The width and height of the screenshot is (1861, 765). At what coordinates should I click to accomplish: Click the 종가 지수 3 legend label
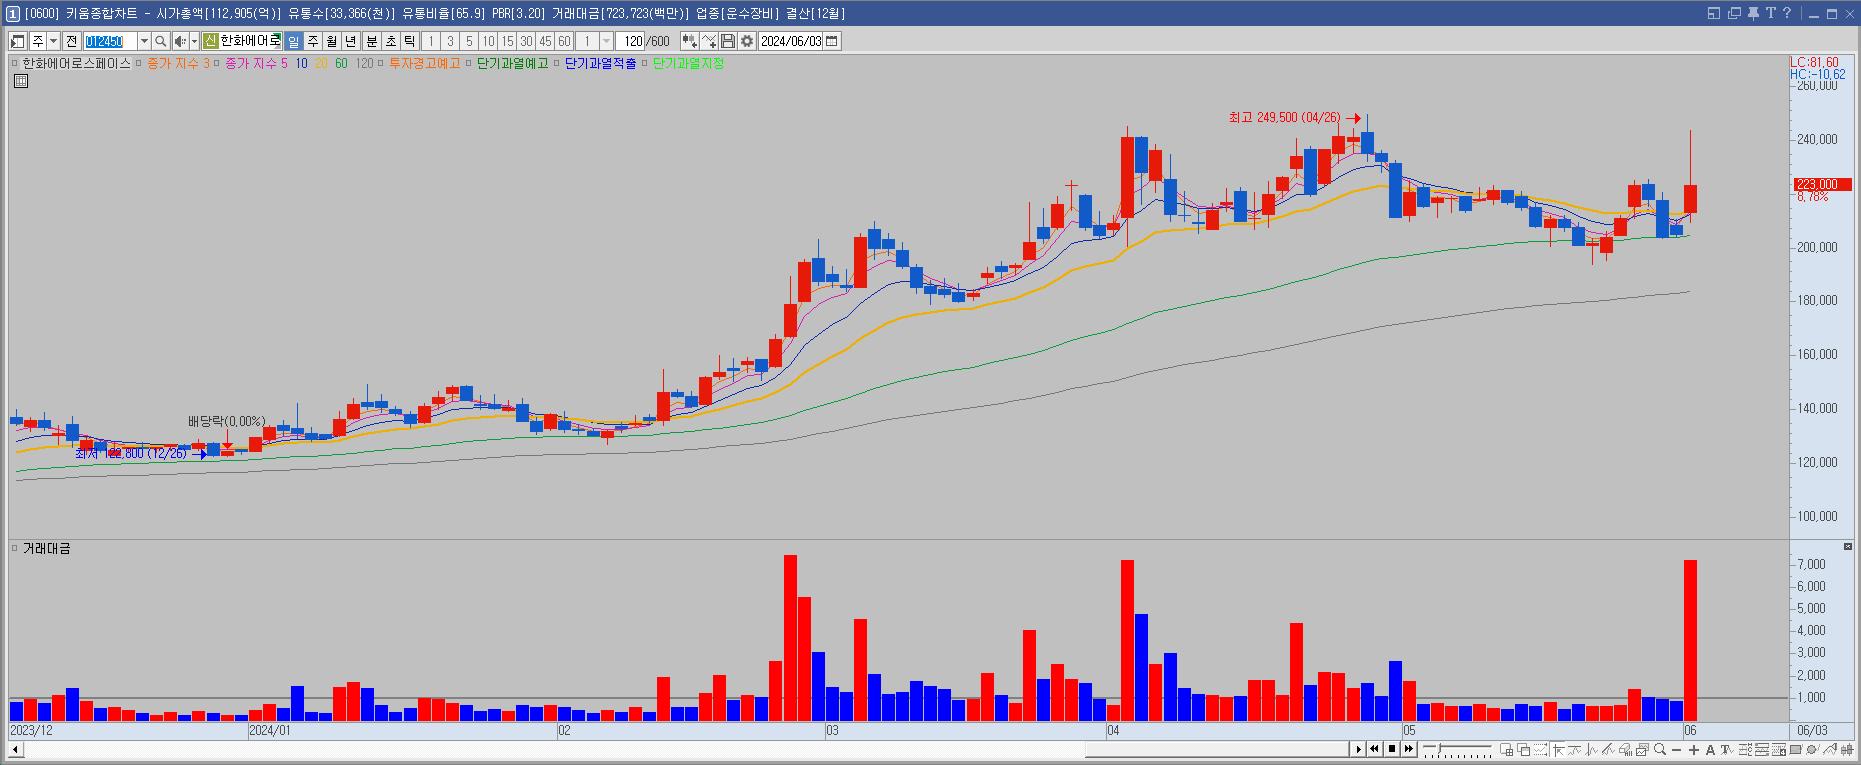tap(178, 63)
